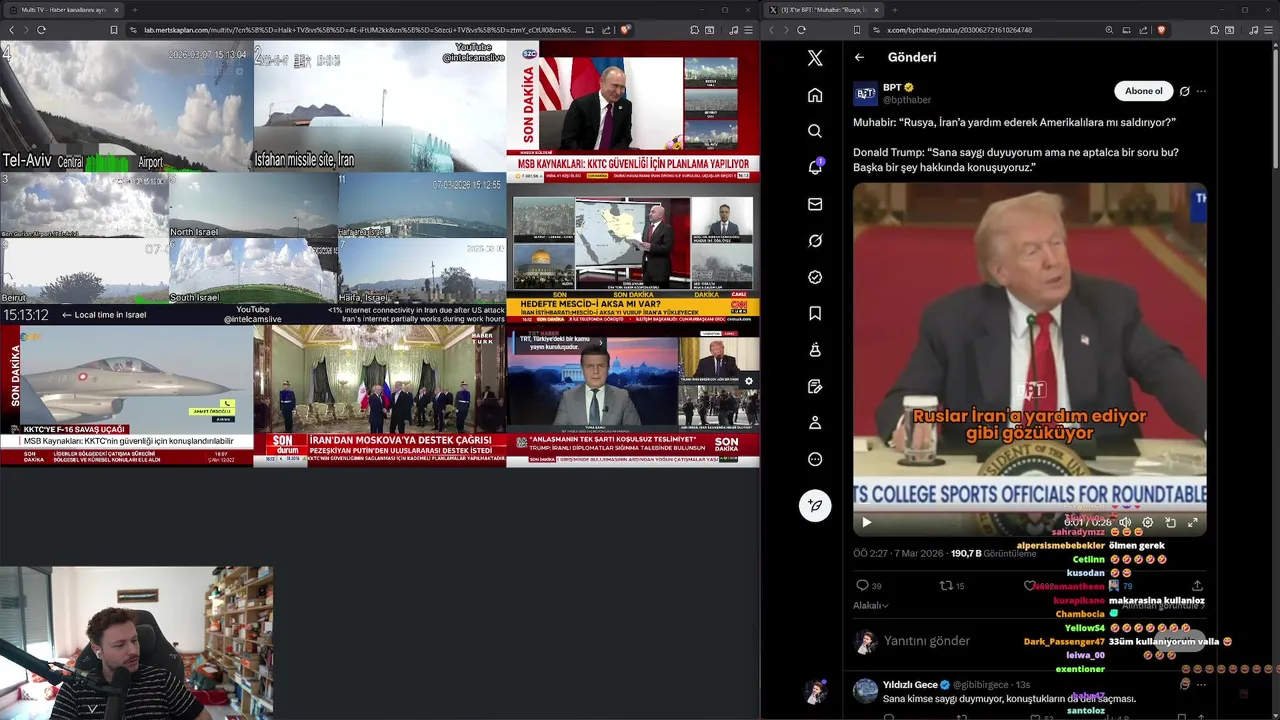The image size is (1280, 720).
Task: Click X browser address bar URL
Action: [959, 30]
